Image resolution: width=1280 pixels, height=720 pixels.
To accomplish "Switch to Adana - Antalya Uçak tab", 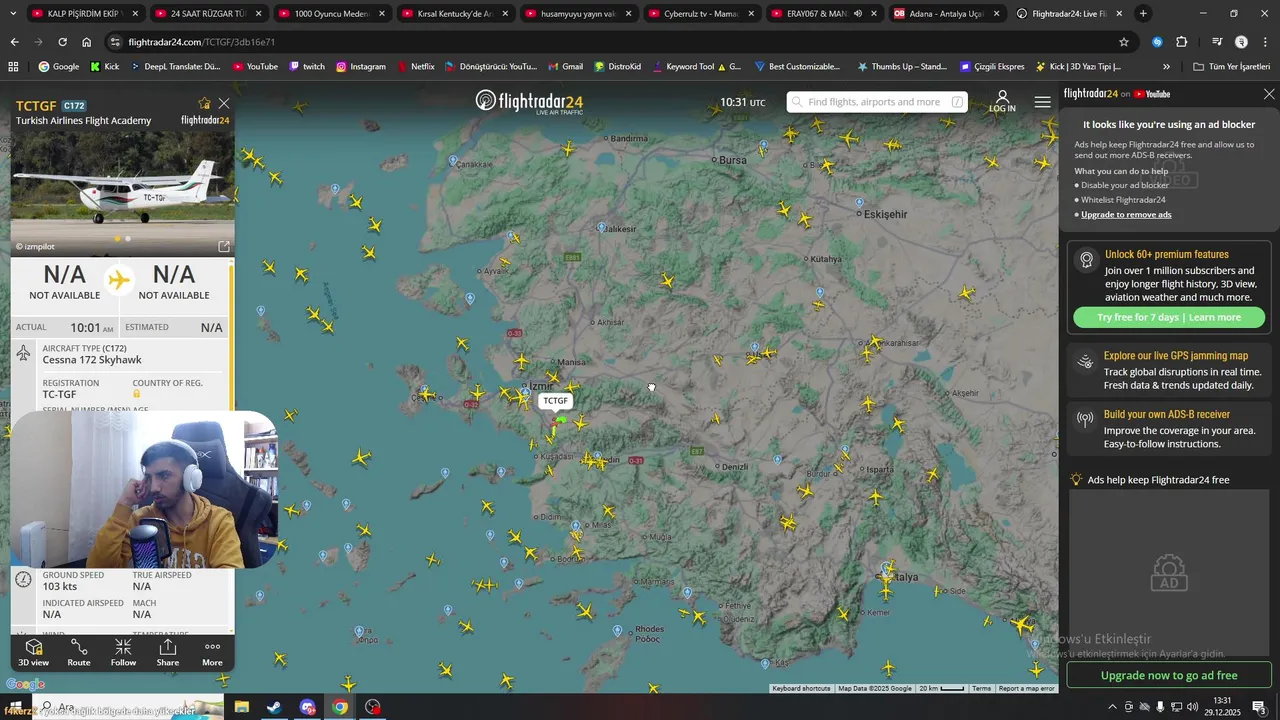I will [946, 14].
